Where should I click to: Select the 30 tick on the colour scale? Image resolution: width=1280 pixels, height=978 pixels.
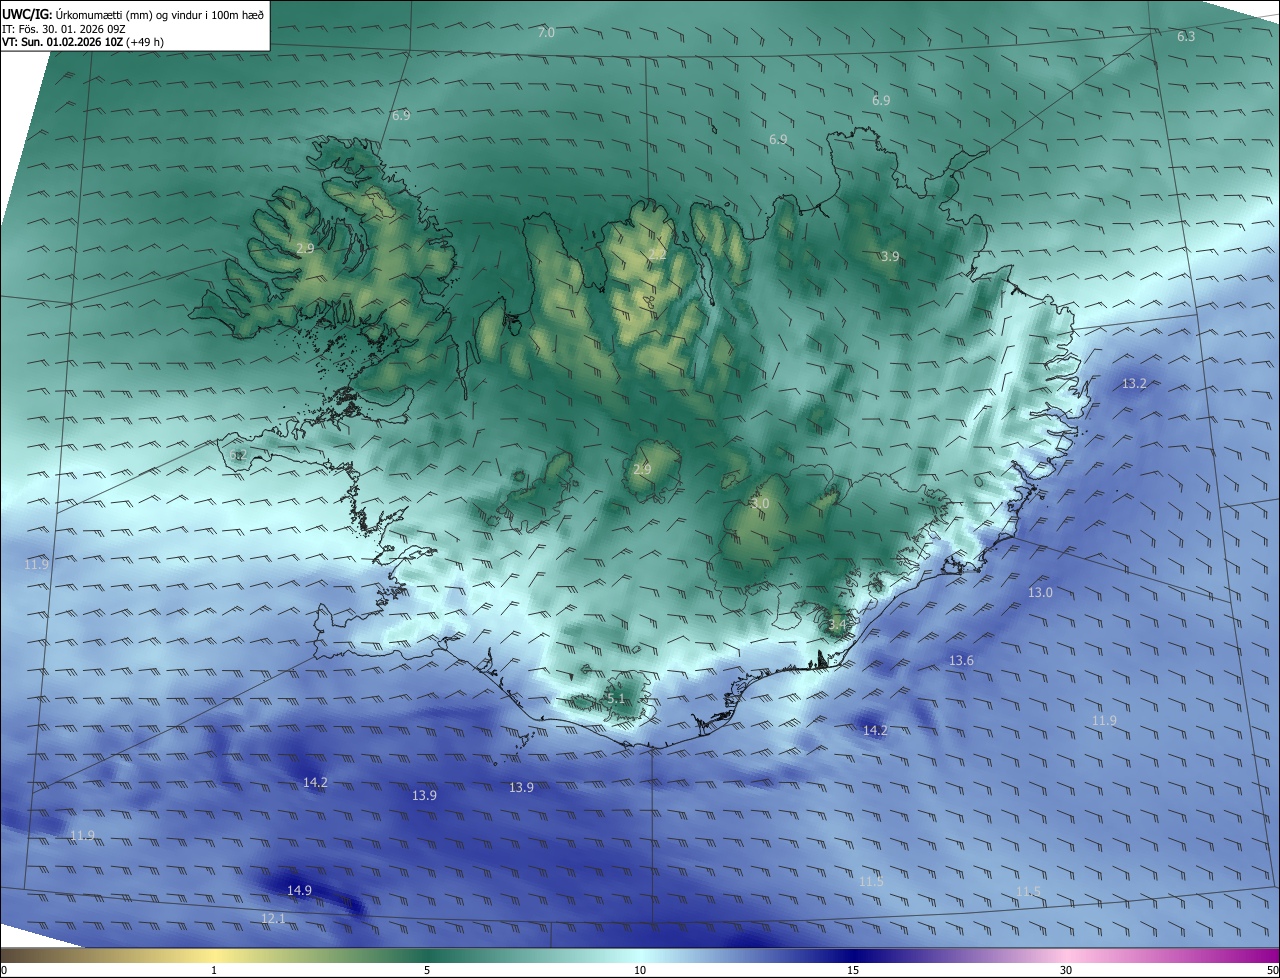(1066, 970)
